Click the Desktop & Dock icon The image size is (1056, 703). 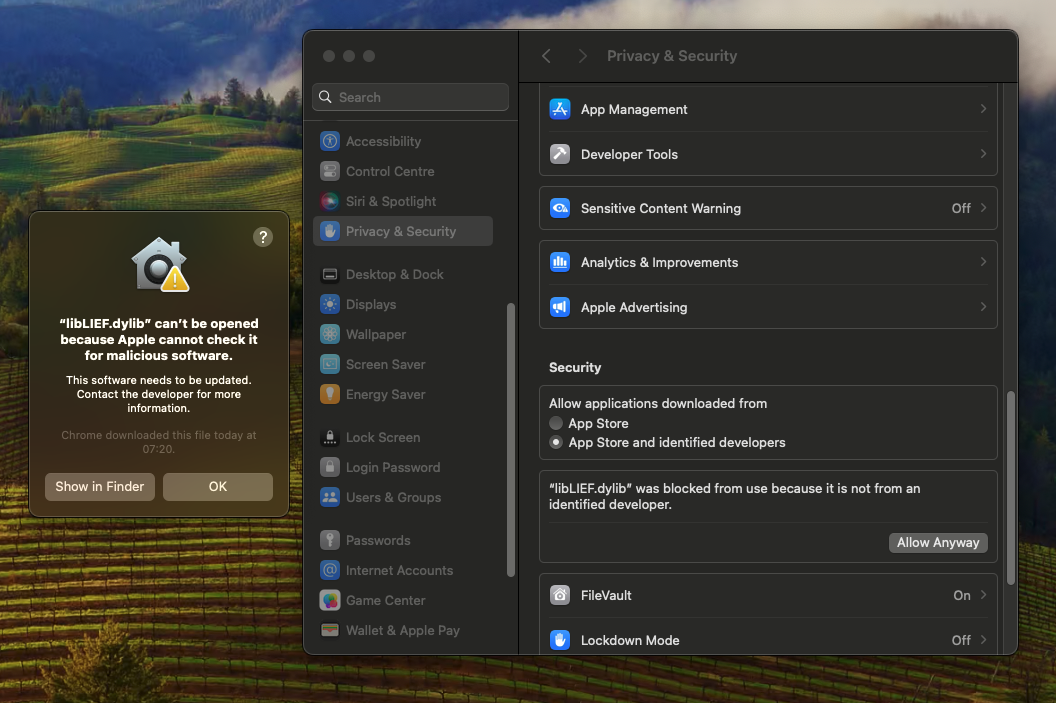(x=329, y=274)
